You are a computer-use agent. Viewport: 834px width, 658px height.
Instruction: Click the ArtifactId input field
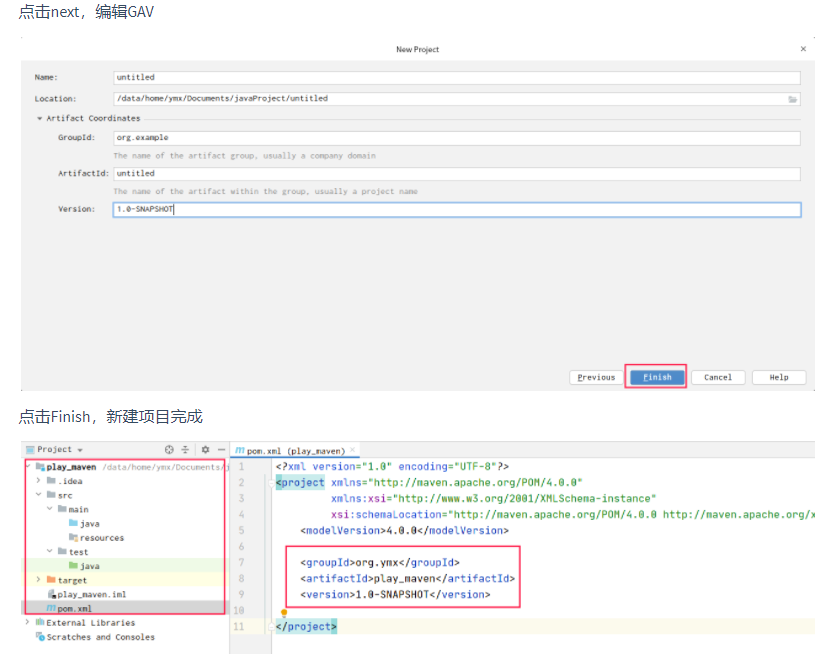(x=457, y=173)
